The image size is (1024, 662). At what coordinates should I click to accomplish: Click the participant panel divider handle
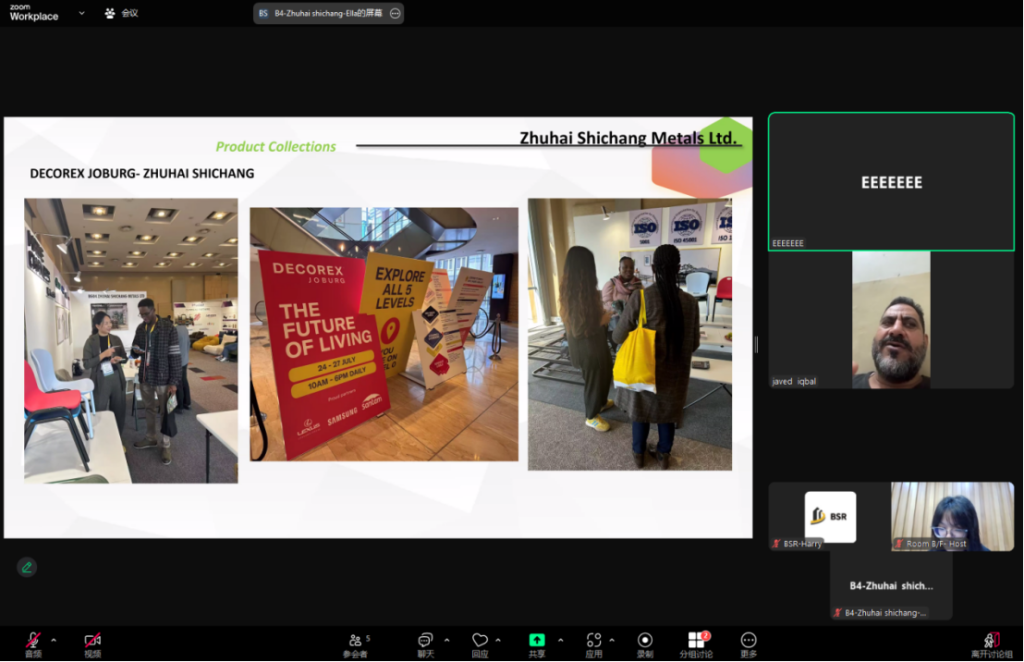(756, 344)
